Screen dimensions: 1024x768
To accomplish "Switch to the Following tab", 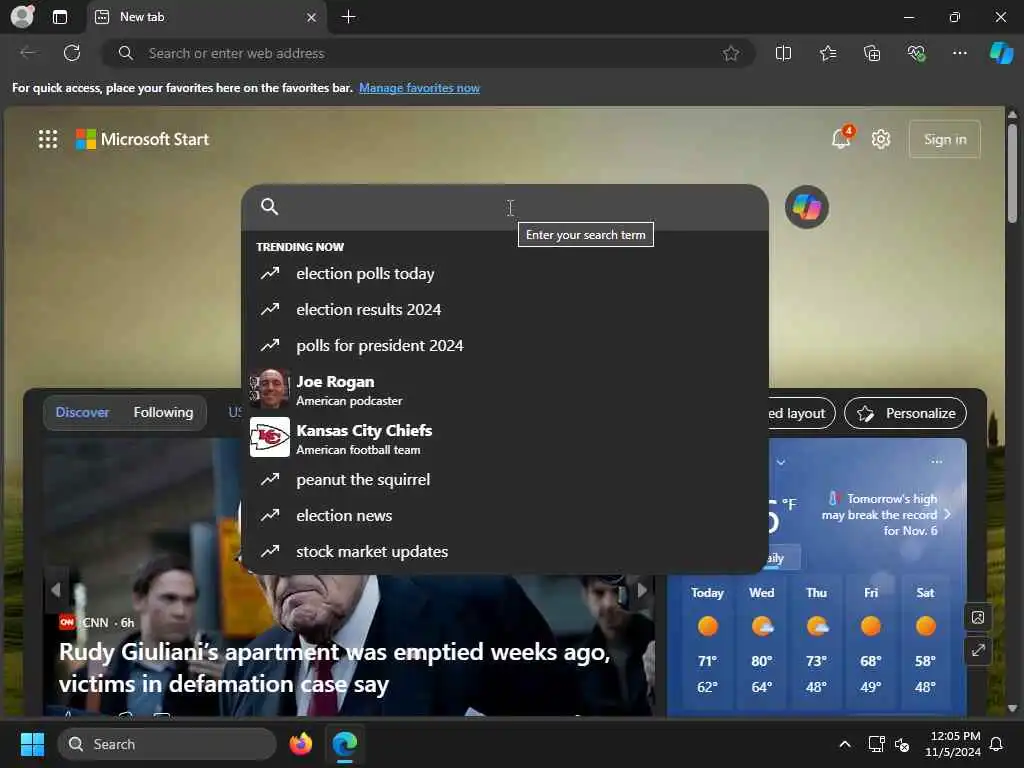I will (x=163, y=413).
